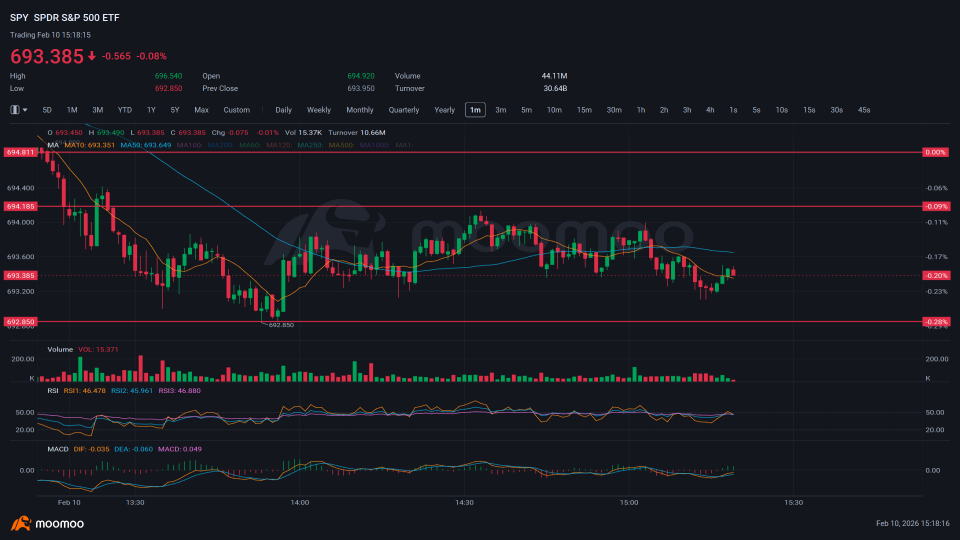Click the moomoo logo at bottom left
This screenshot has height=540, width=960.
47,523
